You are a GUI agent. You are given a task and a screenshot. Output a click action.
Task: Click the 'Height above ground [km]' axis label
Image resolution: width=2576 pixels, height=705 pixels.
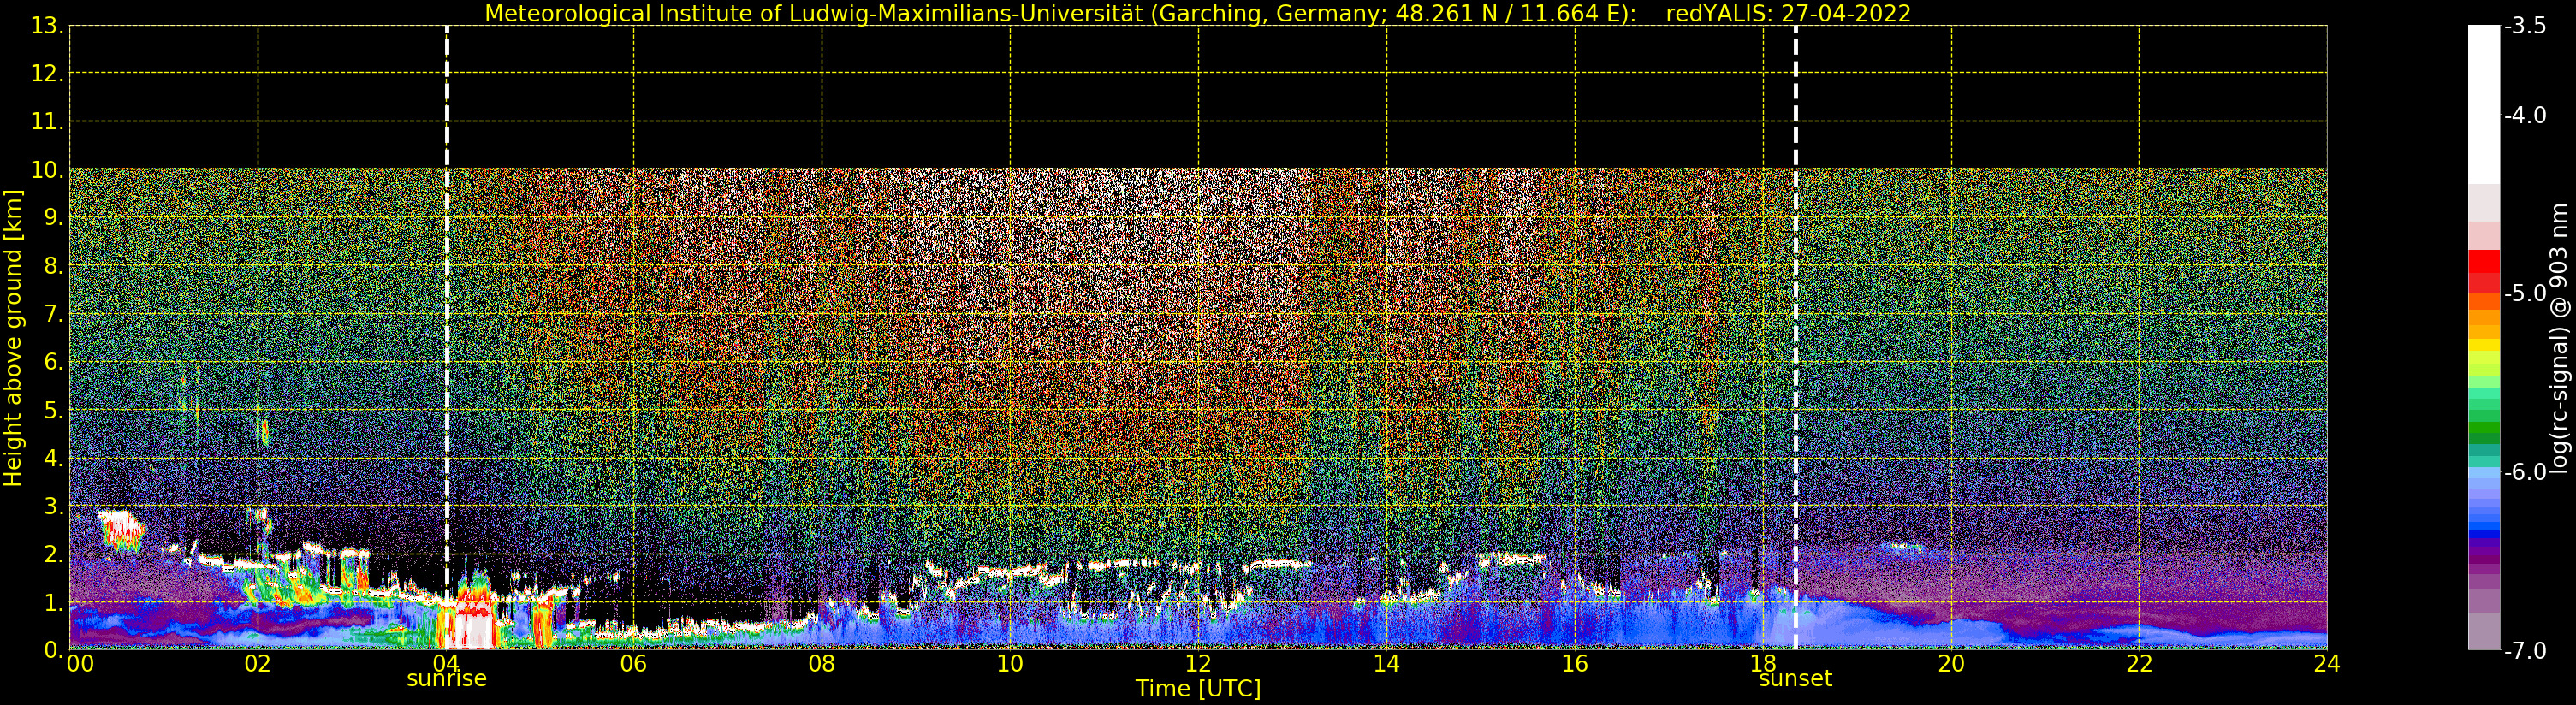[x=13, y=338]
